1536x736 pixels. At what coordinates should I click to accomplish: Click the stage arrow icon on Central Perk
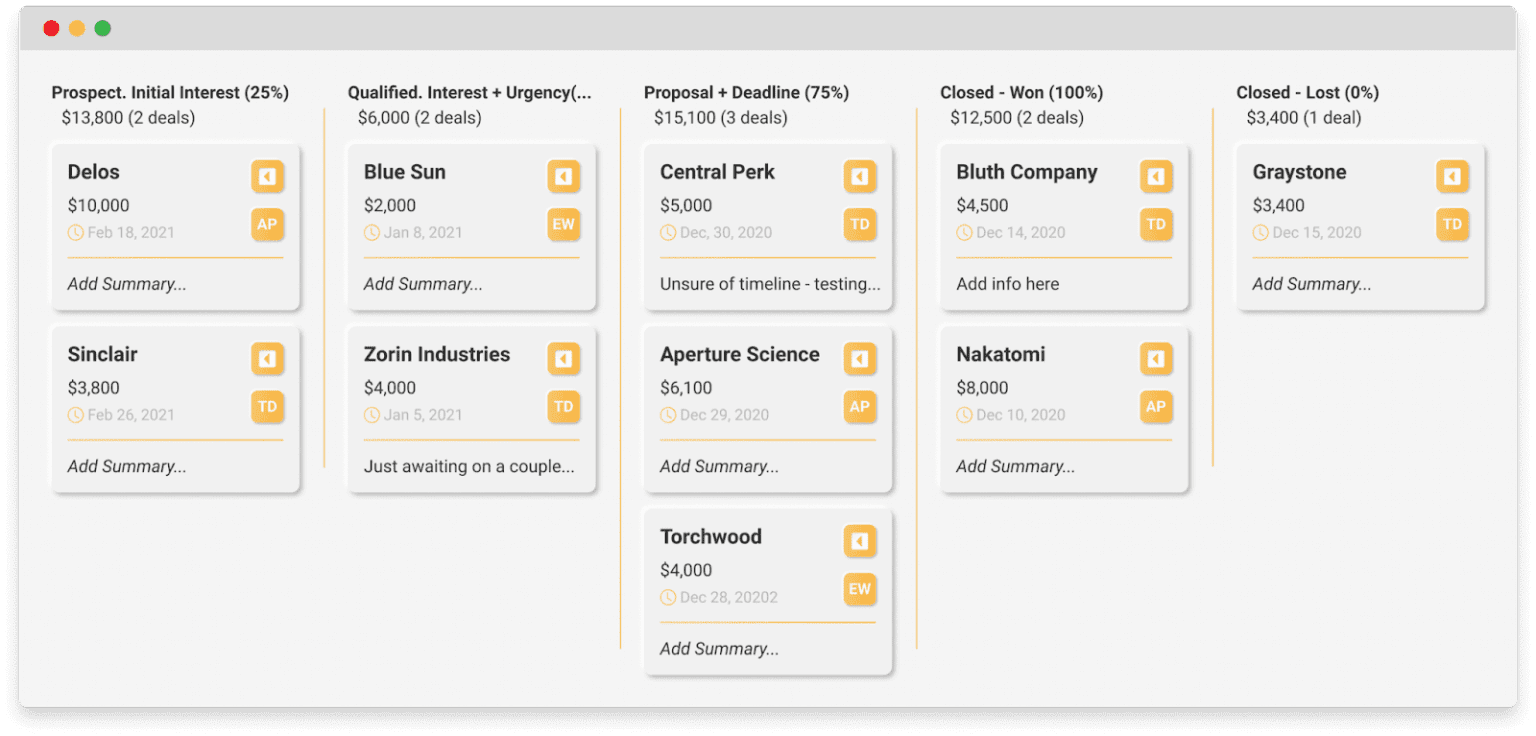[860, 176]
